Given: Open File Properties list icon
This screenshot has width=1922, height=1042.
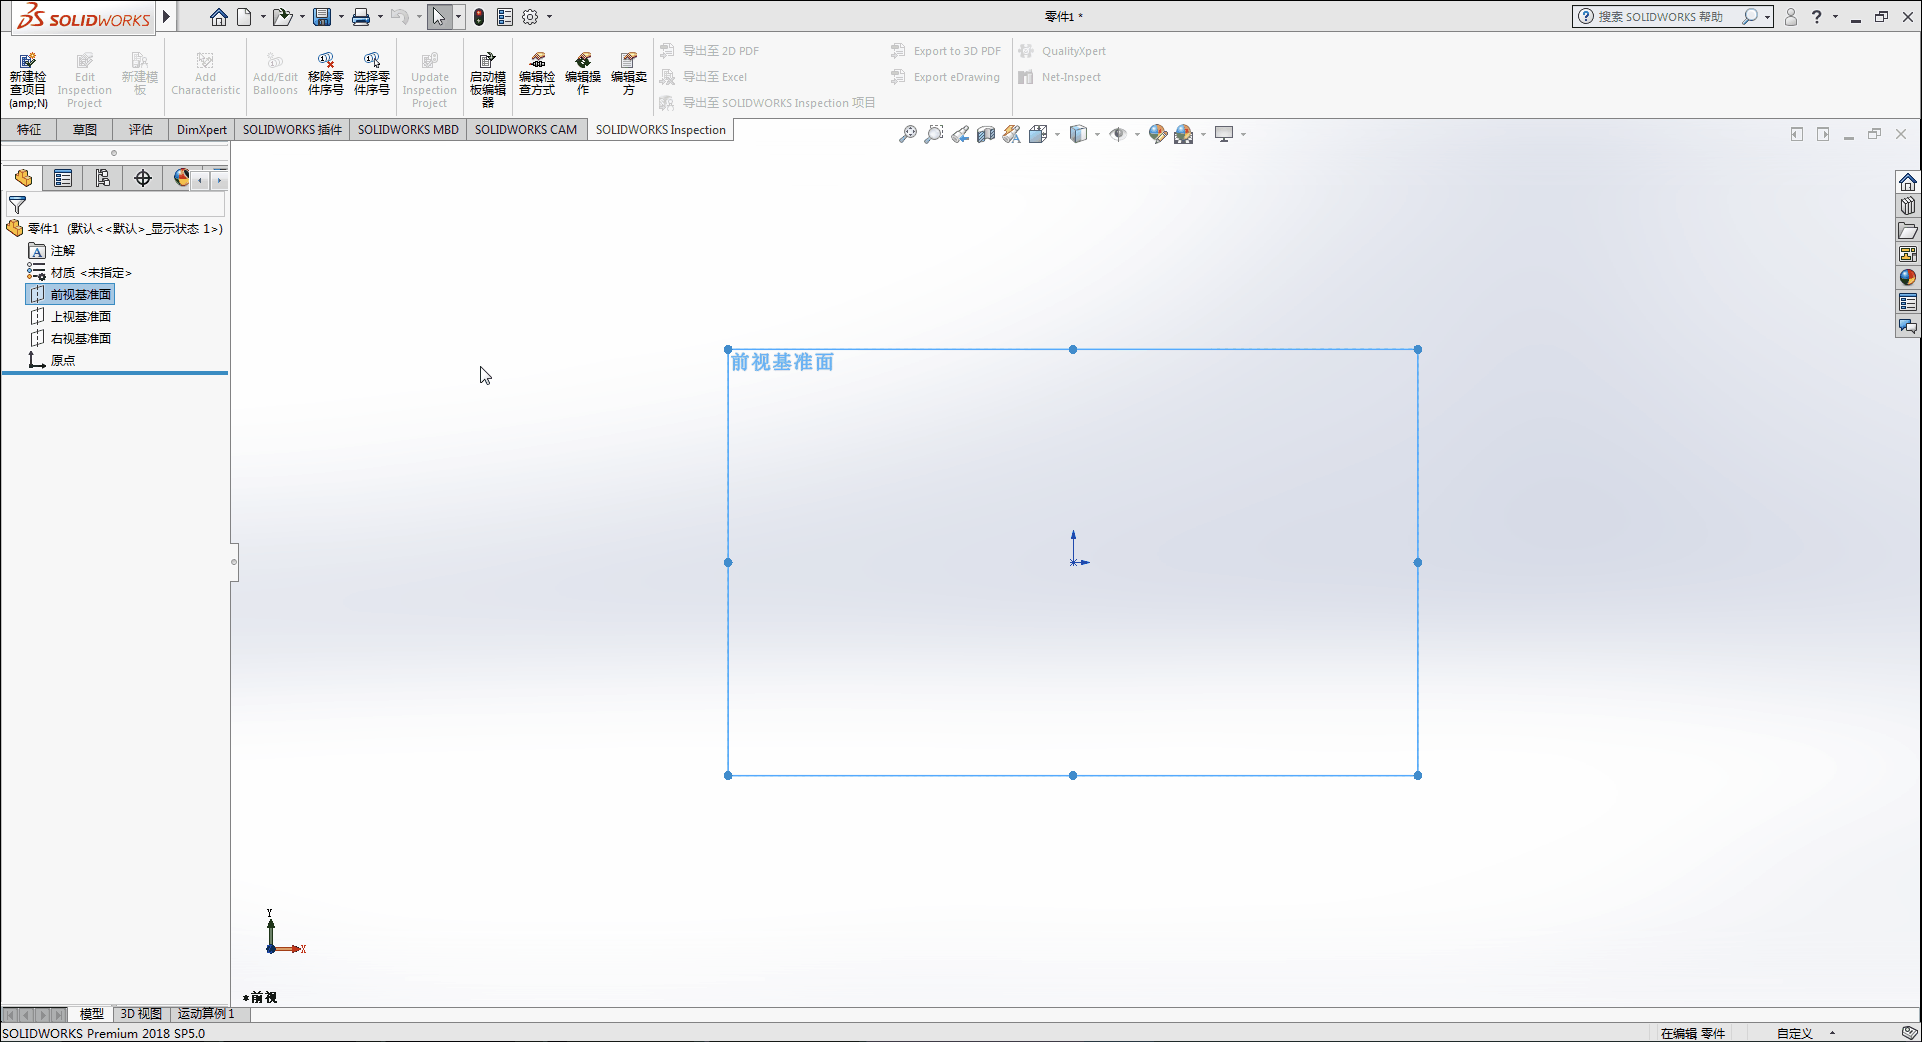Looking at the screenshot, I should pos(505,17).
